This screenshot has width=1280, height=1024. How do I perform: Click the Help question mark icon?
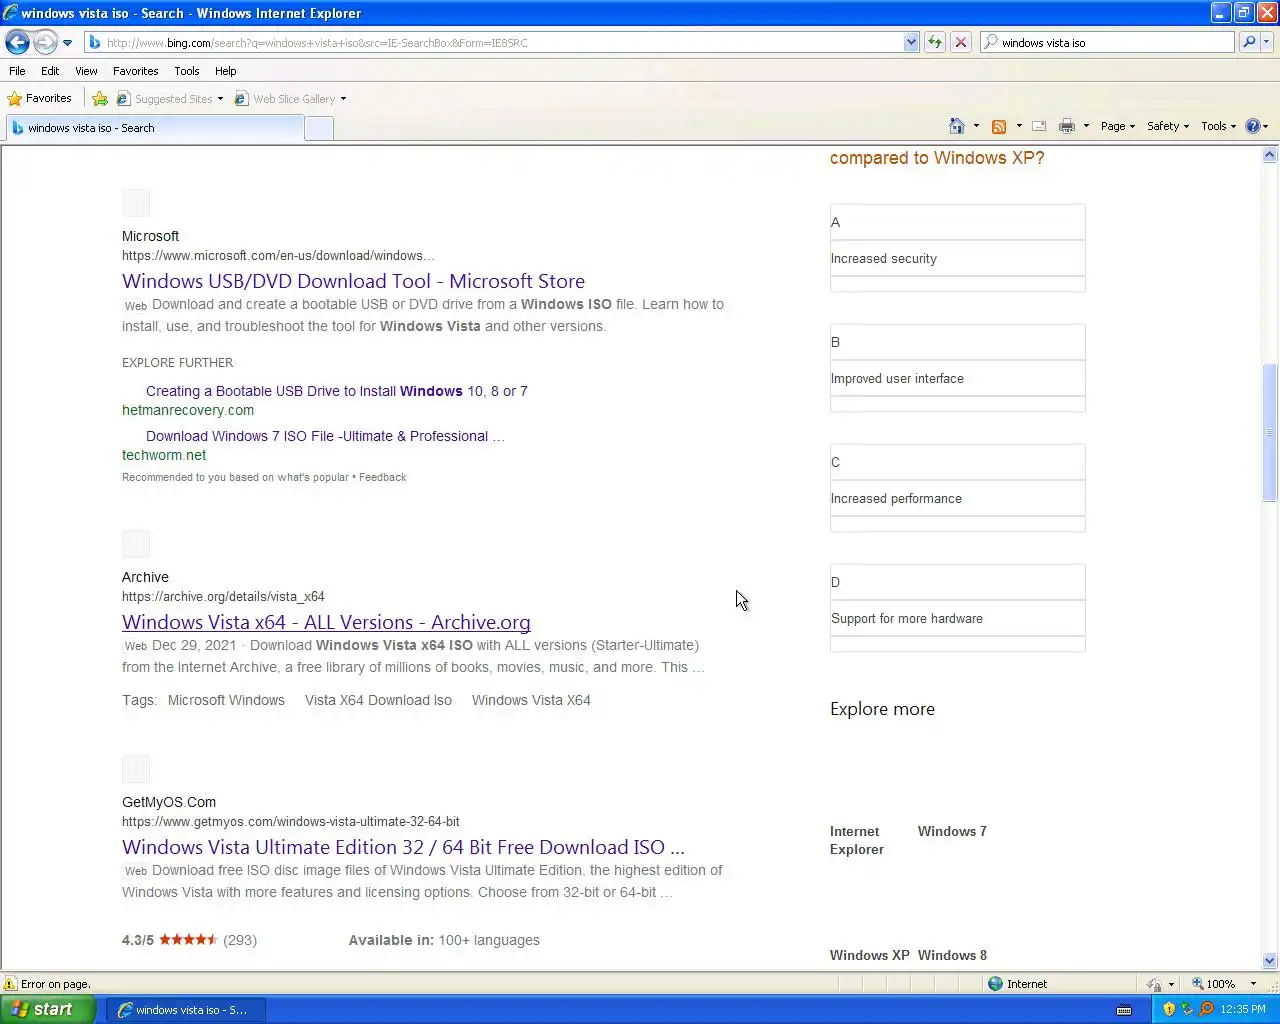pyautogui.click(x=1253, y=126)
